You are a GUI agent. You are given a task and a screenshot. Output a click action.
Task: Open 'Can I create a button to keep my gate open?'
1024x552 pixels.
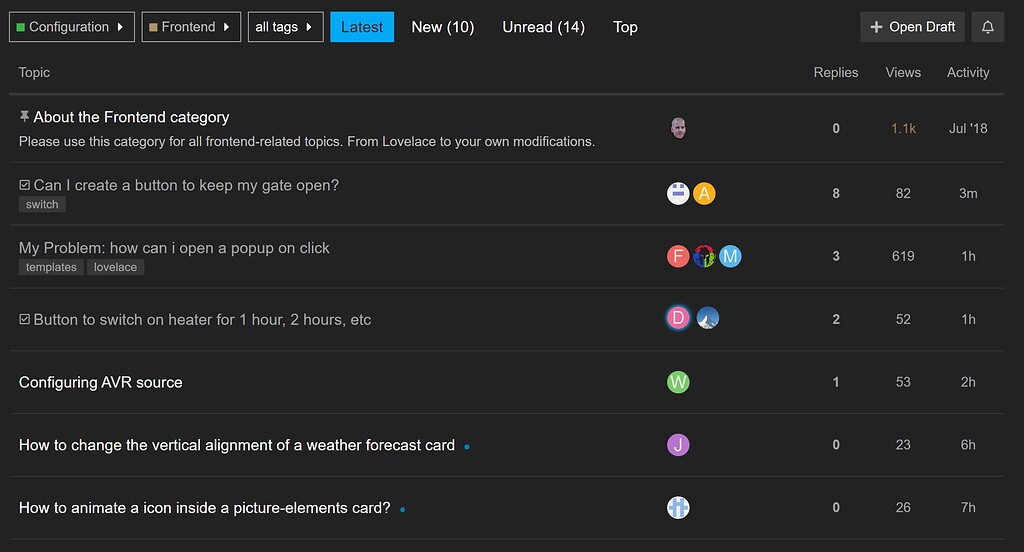point(186,185)
